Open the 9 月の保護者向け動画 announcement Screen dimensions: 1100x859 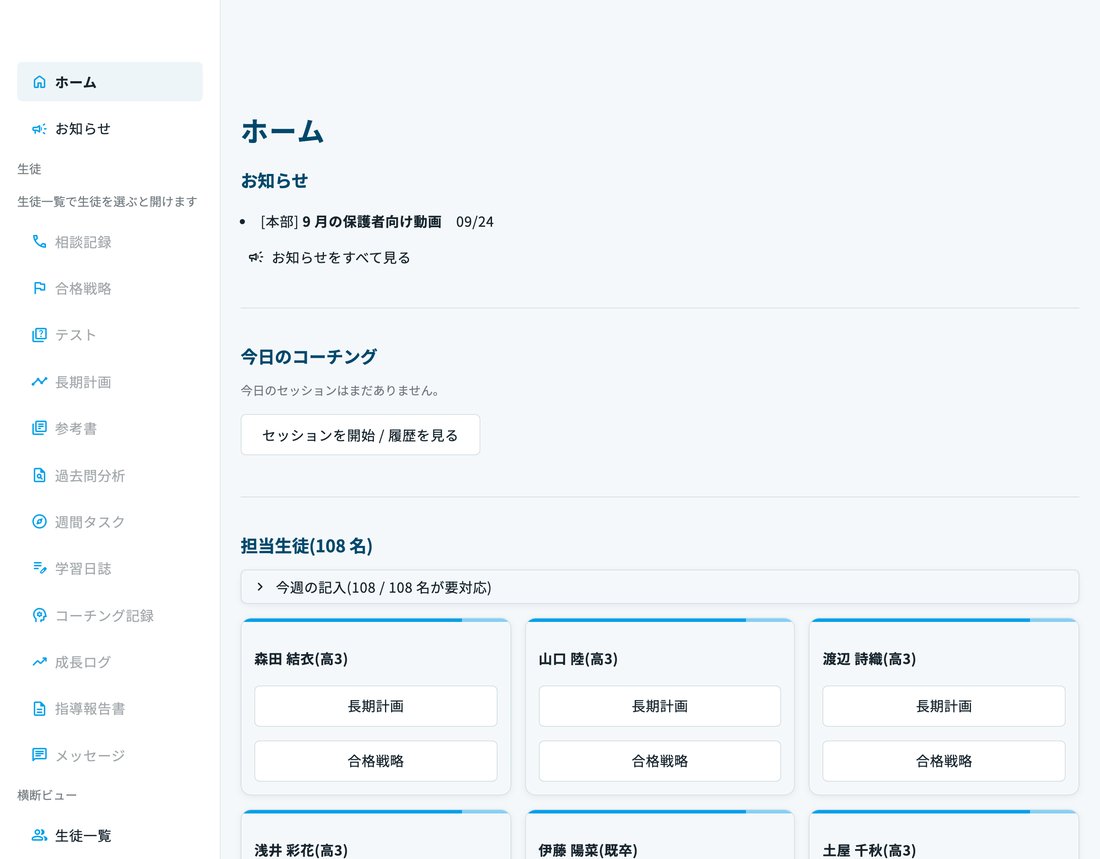click(x=372, y=222)
